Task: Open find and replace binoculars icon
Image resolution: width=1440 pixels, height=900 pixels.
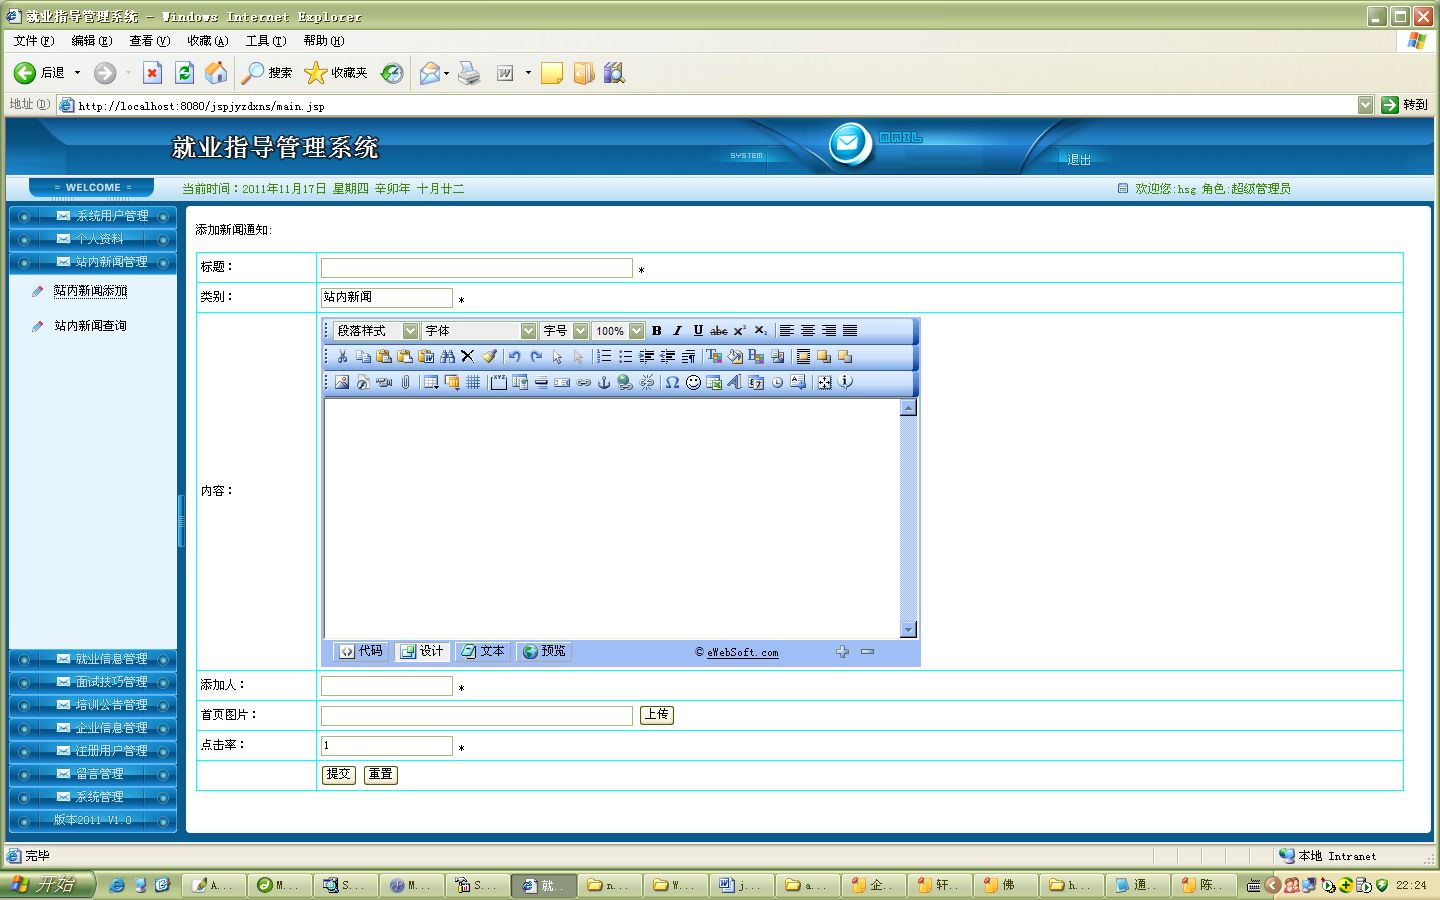Action: 447,357
